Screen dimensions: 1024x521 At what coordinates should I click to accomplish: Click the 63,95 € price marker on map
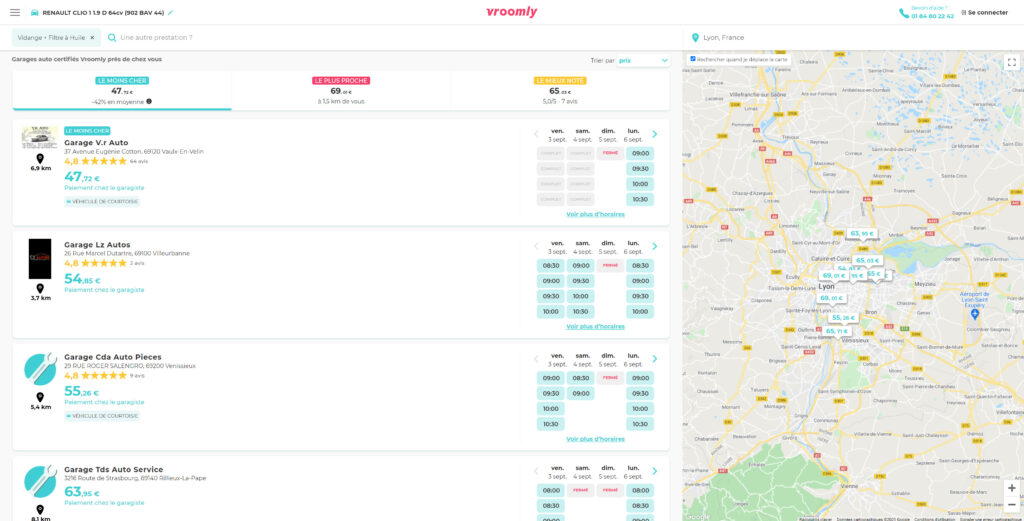pos(861,233)
